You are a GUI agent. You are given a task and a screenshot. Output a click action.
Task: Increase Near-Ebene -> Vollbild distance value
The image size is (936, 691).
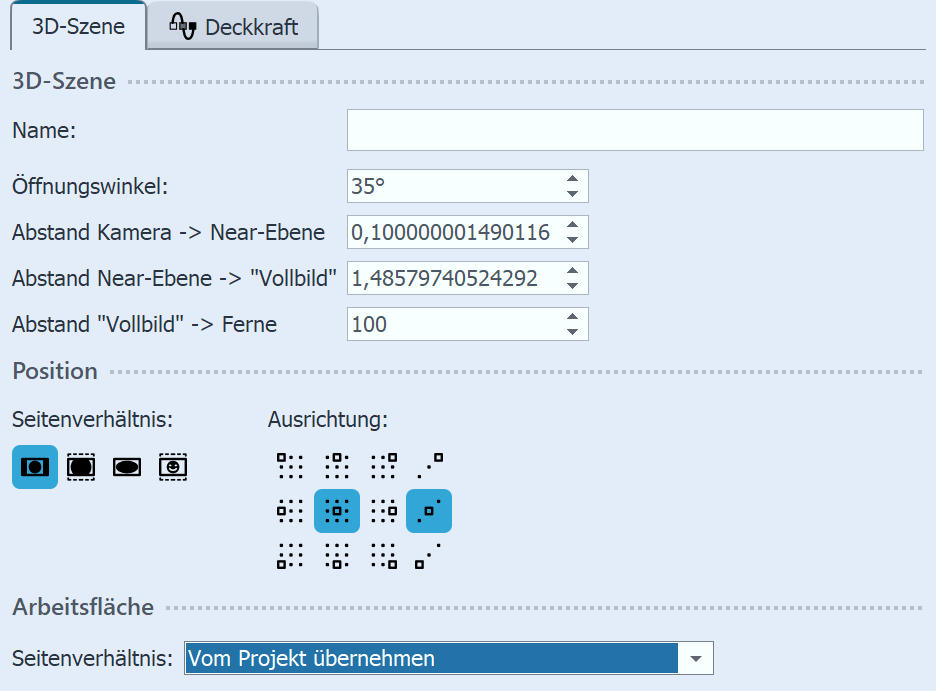tap(572, 271)
